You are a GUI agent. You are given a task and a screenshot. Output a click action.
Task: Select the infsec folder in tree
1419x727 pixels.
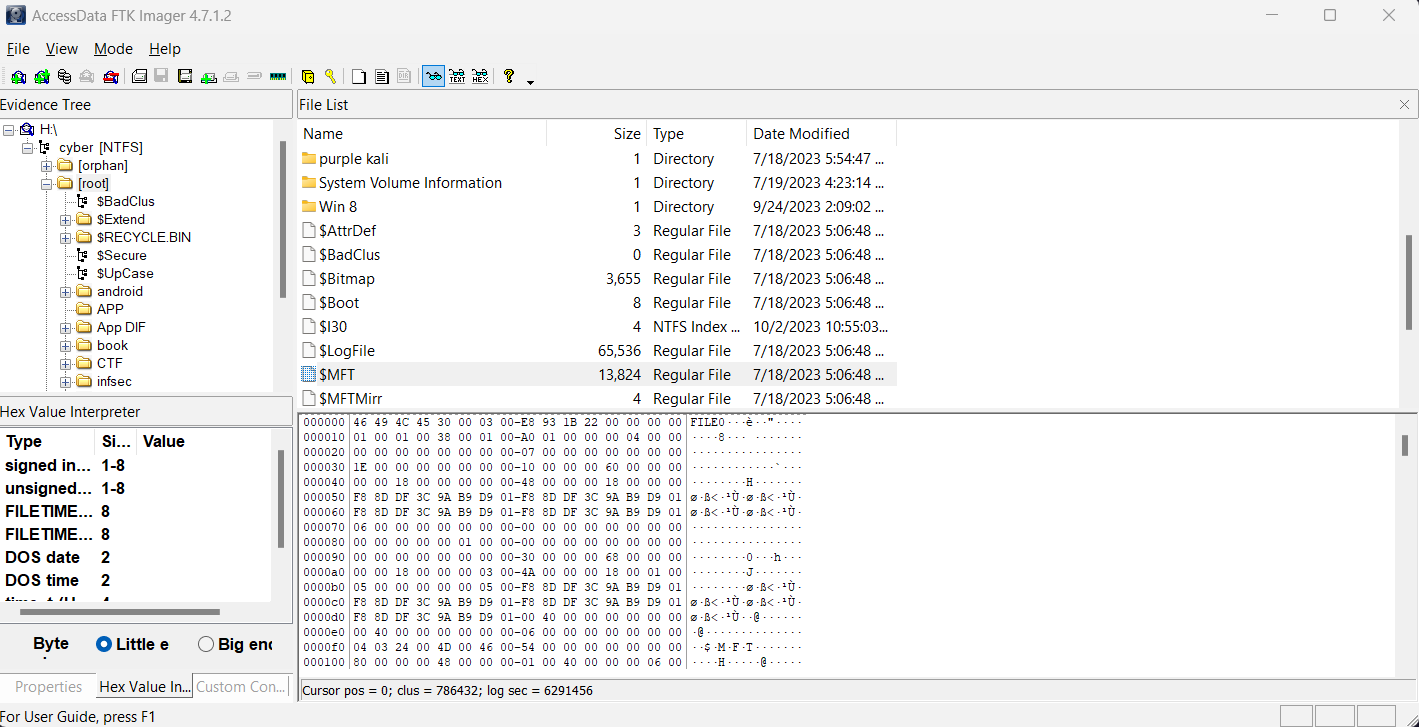click(114, 382)
